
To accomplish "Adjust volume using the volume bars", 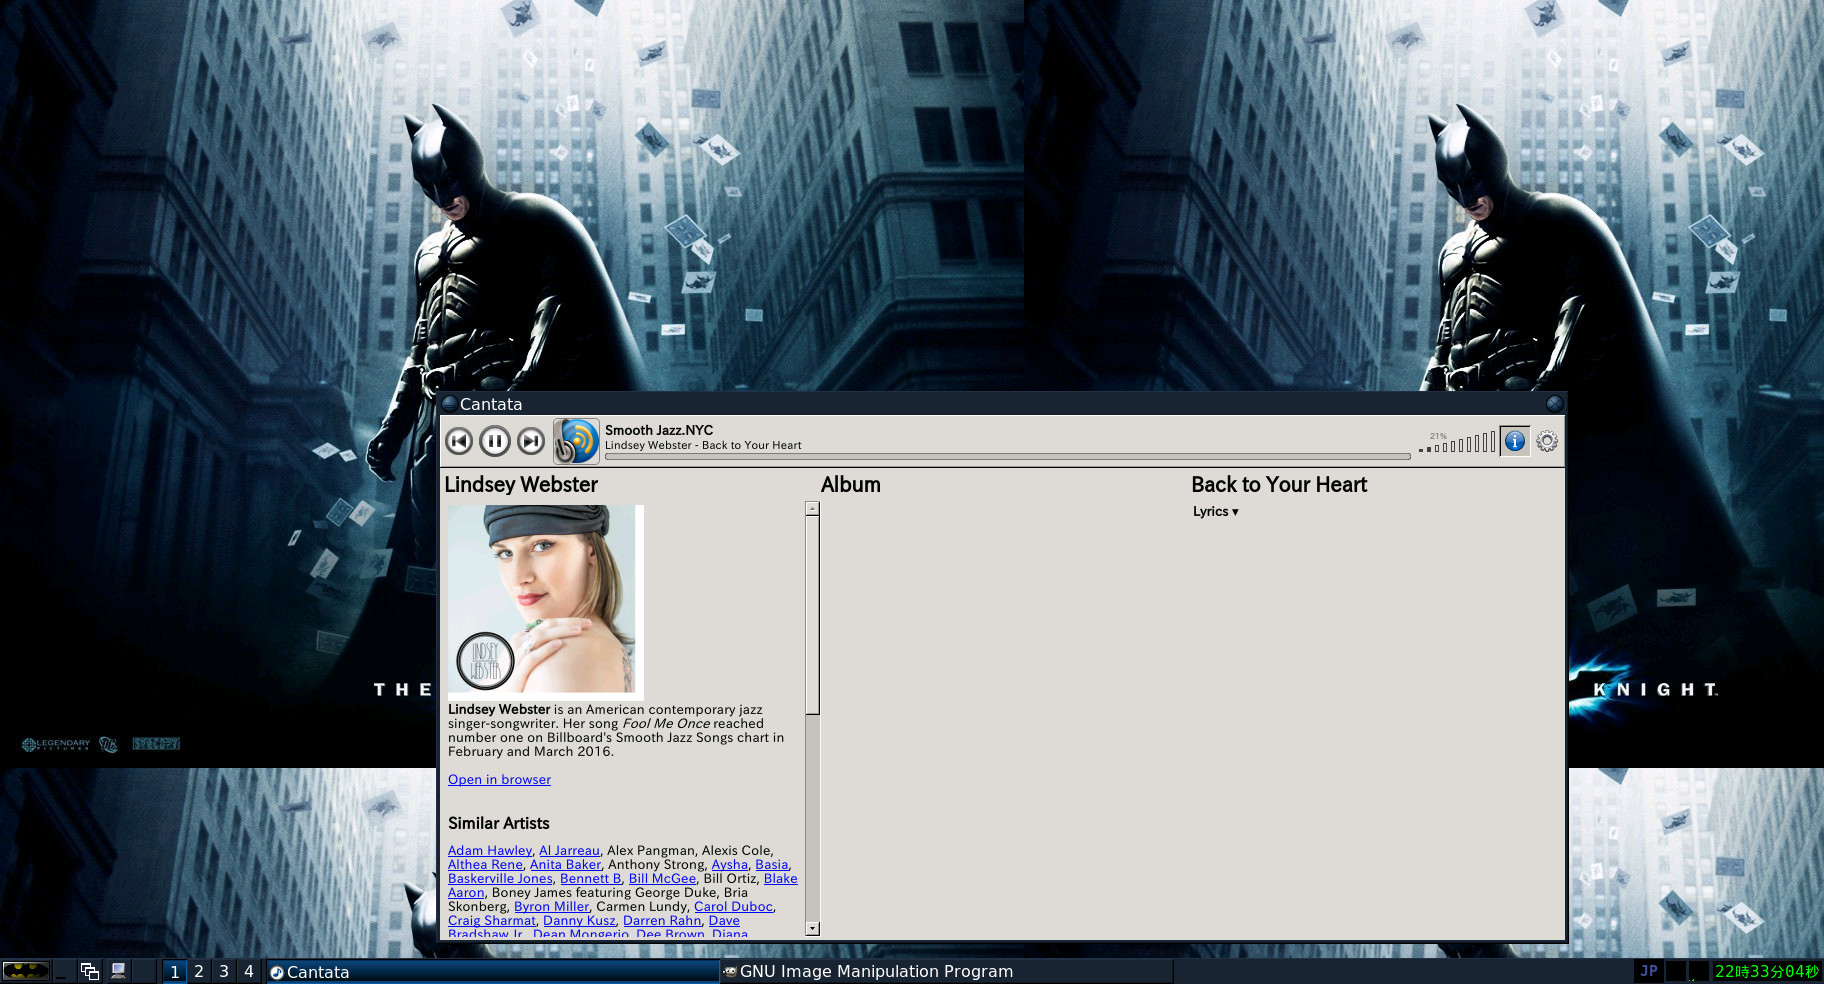I will (1459, 443).
